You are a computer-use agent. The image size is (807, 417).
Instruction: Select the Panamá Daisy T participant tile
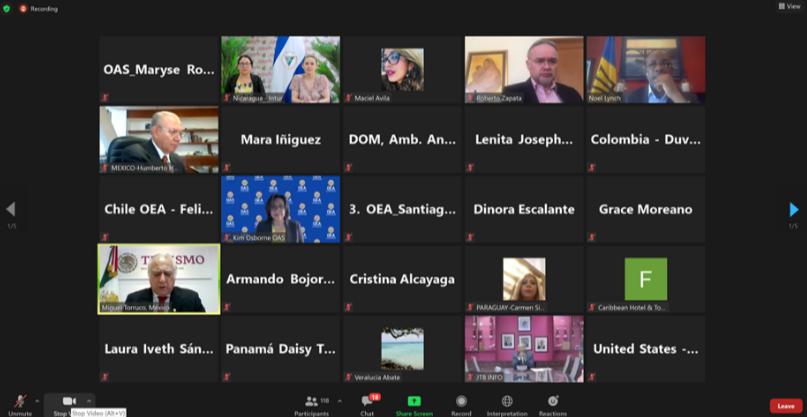(x=280, y=349)
